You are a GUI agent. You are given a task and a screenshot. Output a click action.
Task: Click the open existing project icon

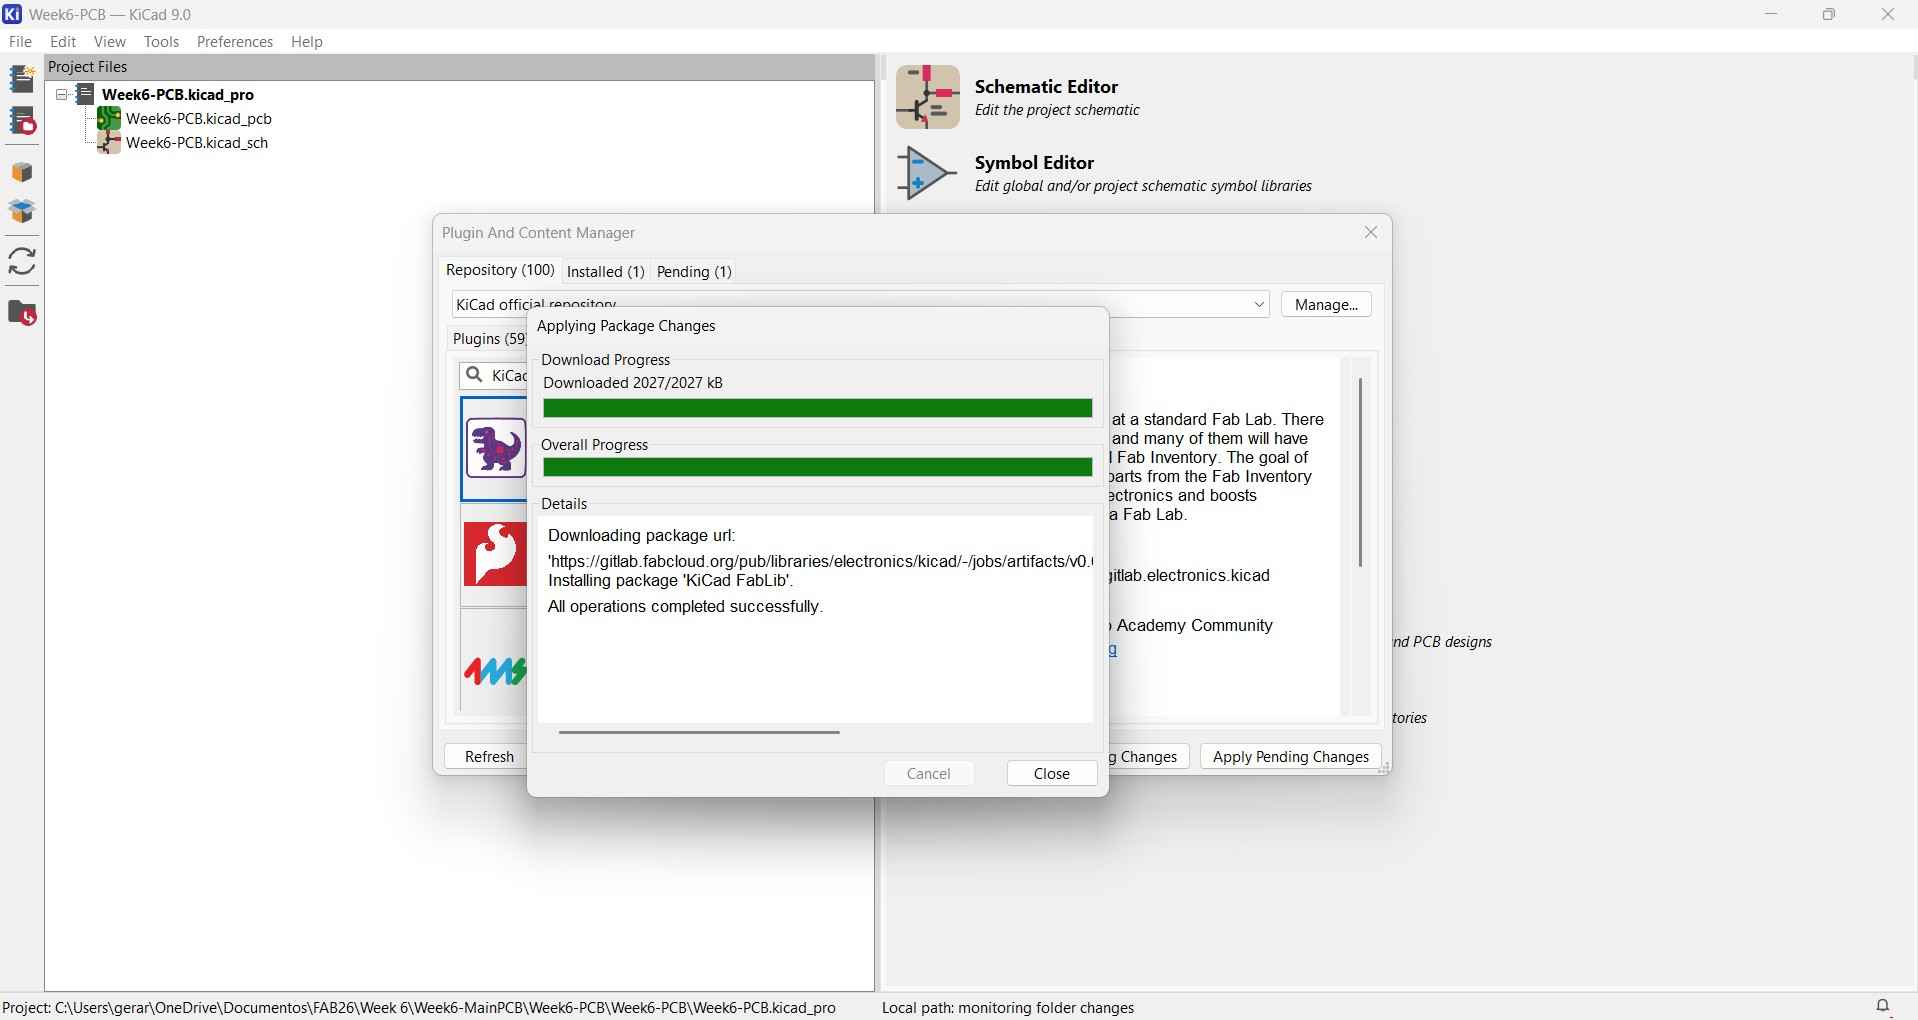[x=22, y=122]
